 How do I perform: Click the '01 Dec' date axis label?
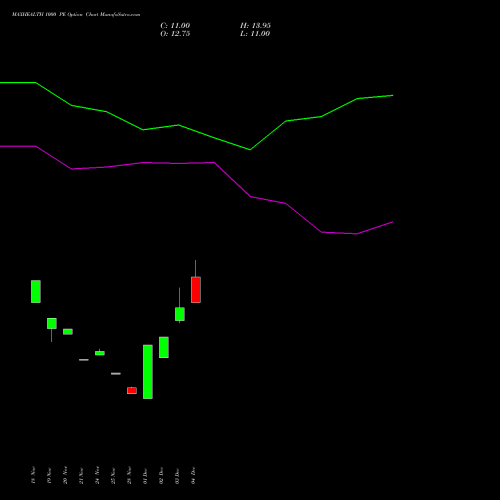click(145, 475)
